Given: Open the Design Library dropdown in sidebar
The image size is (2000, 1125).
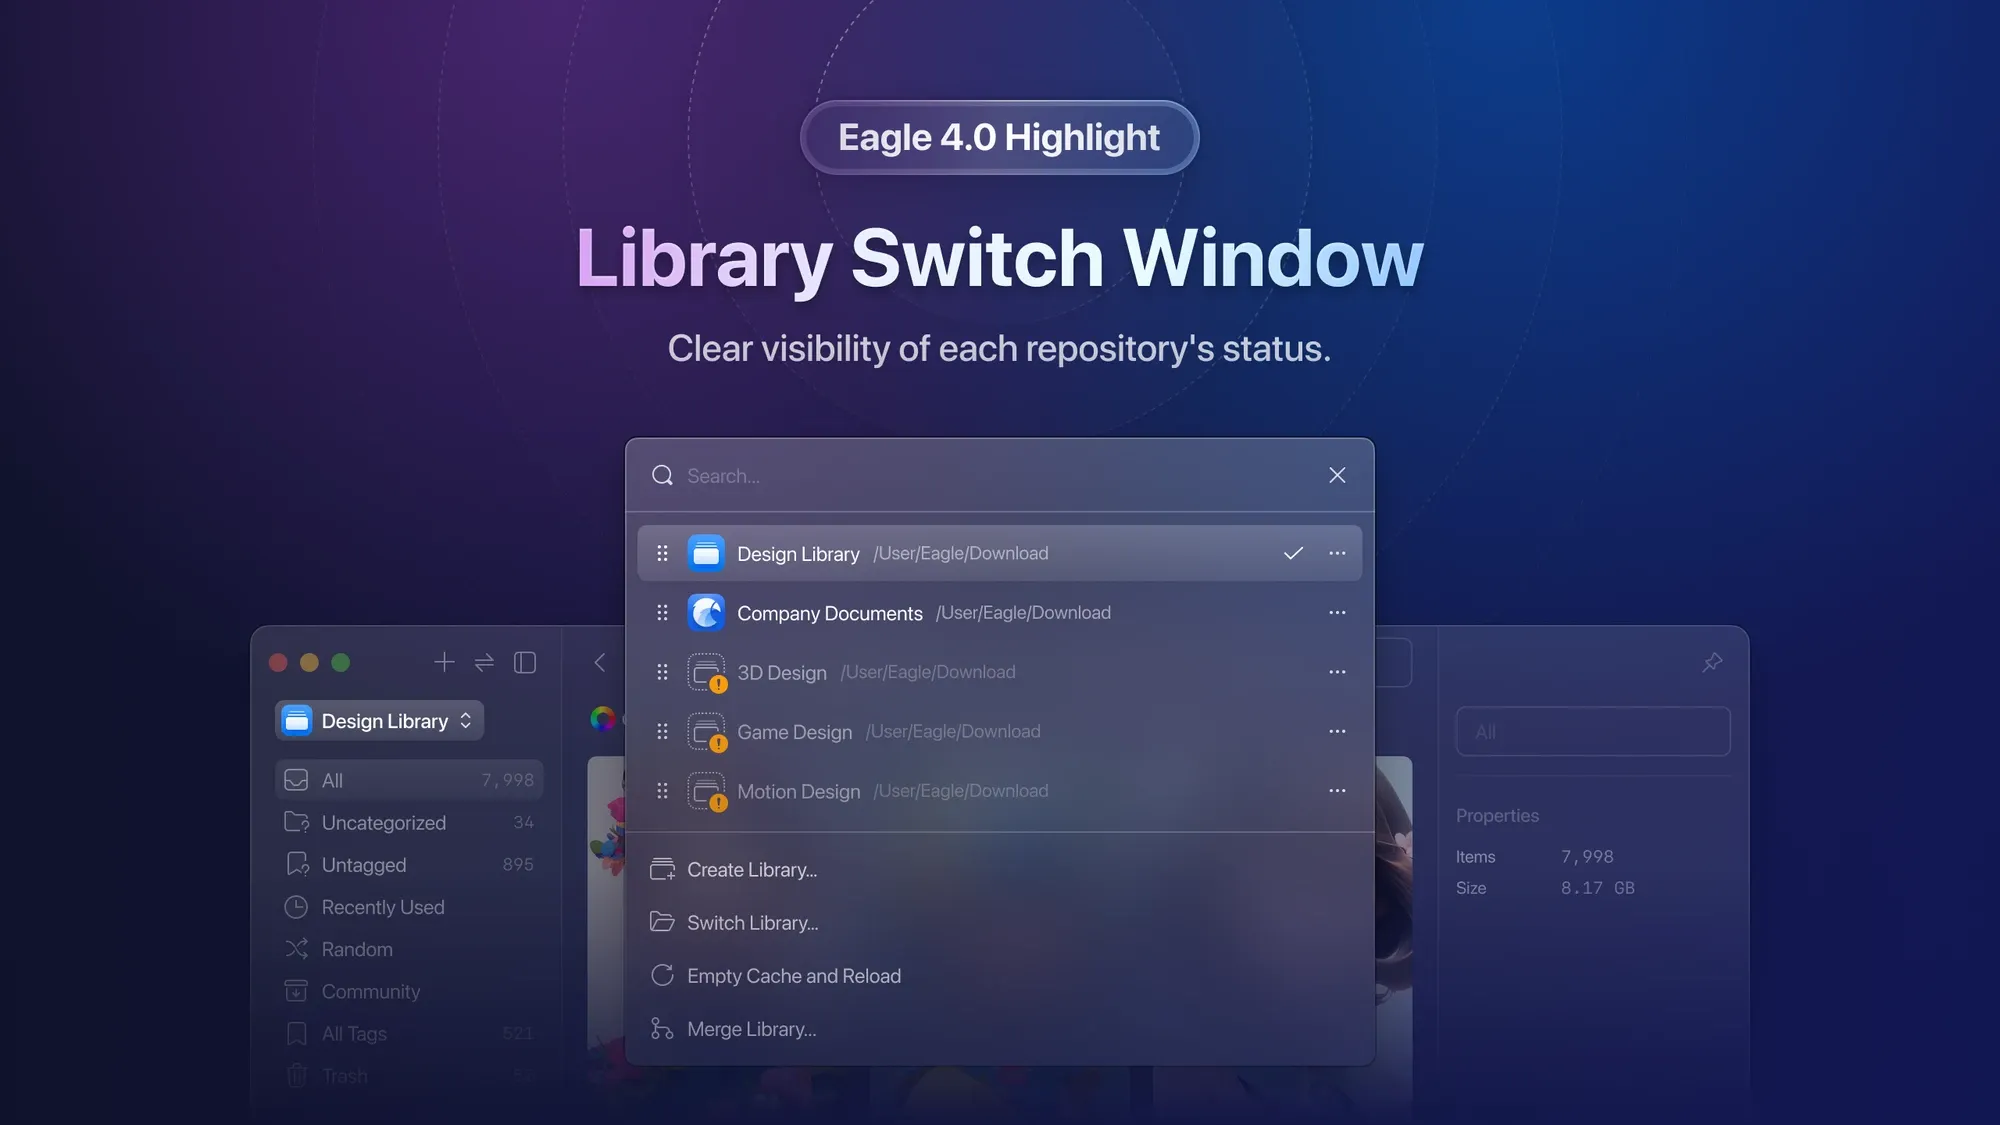Looking at the screenshot, I should coord(379,720).
